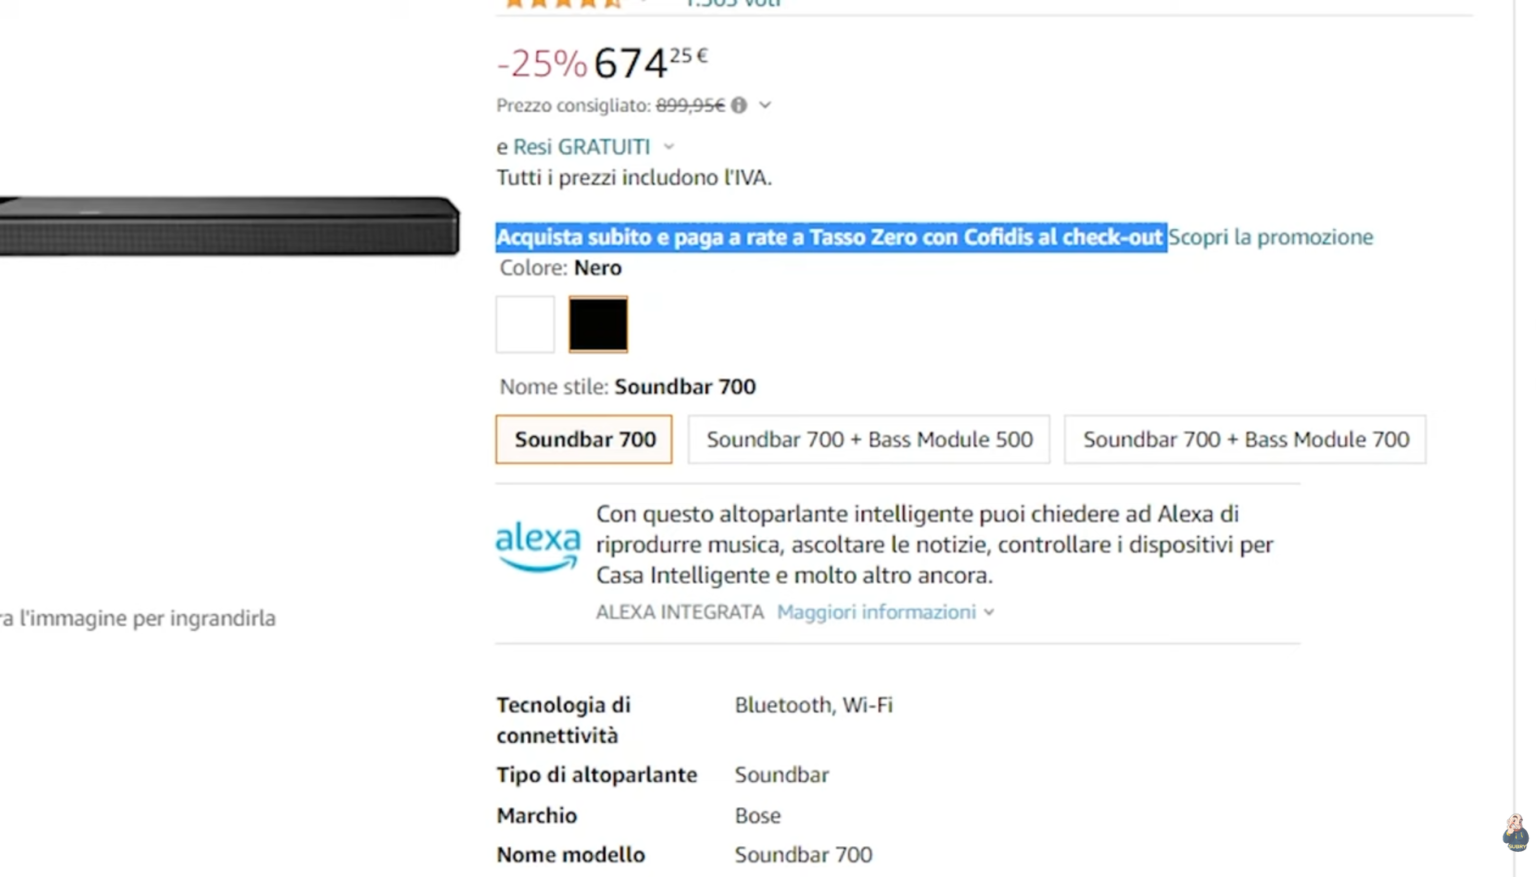1536x877 pixels.
Task: Select the "Soundbar 700" style tab
Action: pos(583,439)
